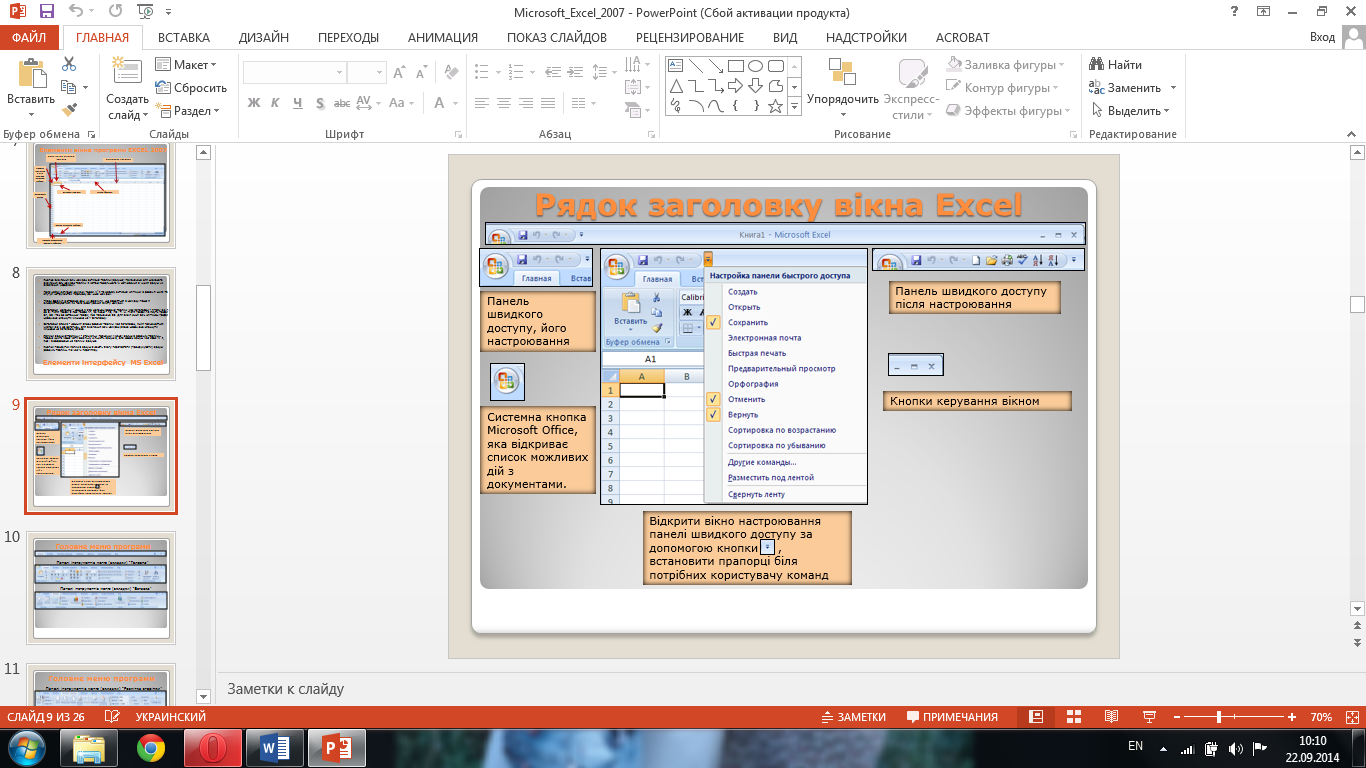
Task: Switch to ПЕРЕХОДЫ tab
Action: coord(348,37)
